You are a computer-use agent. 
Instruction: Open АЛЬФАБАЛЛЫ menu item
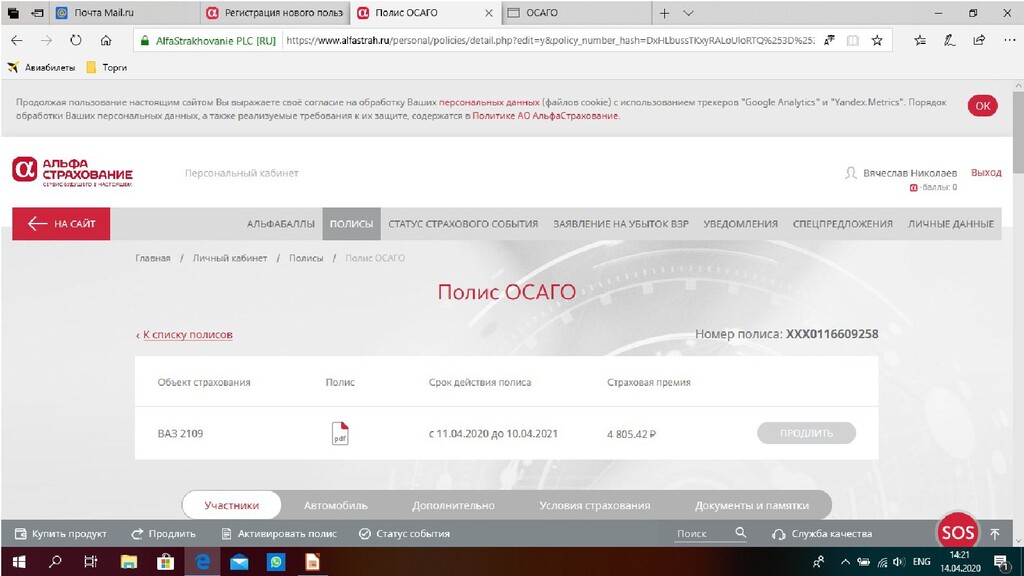click(x=281, y=224)
